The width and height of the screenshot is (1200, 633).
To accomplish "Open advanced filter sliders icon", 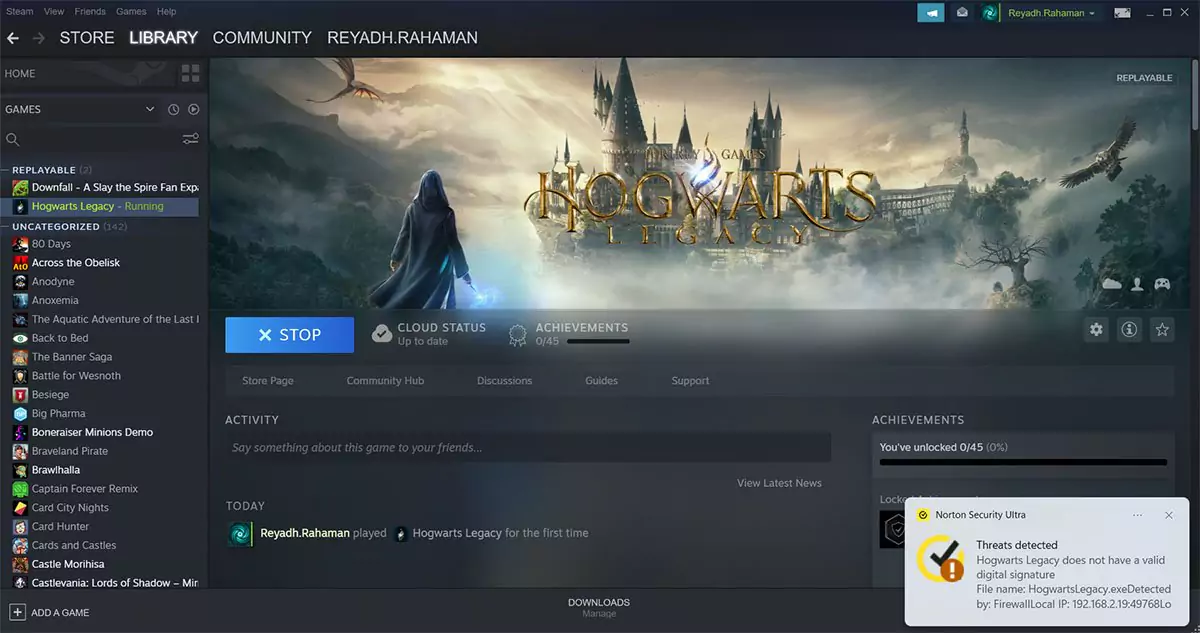I will [191, 139].
